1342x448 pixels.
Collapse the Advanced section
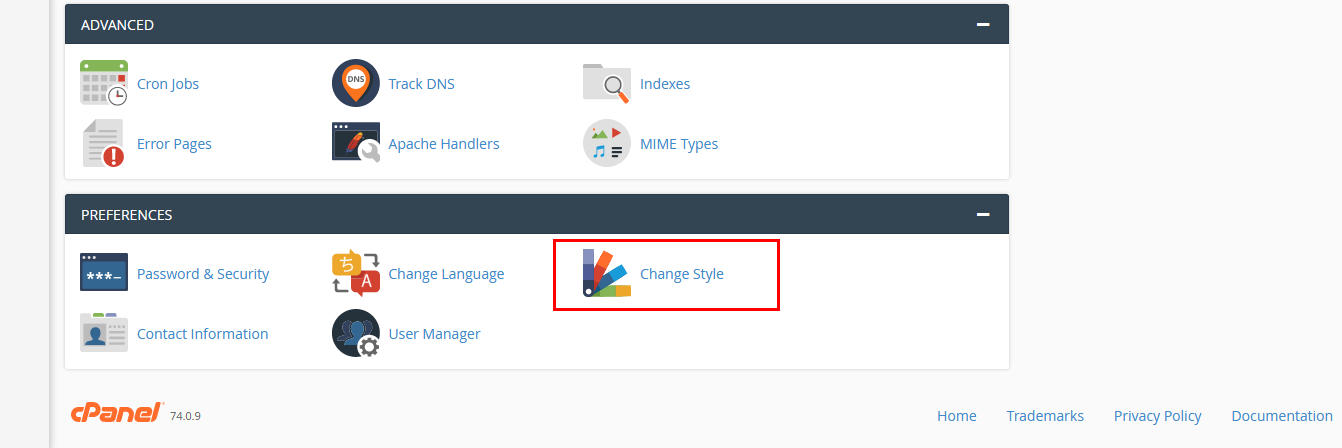983,24
